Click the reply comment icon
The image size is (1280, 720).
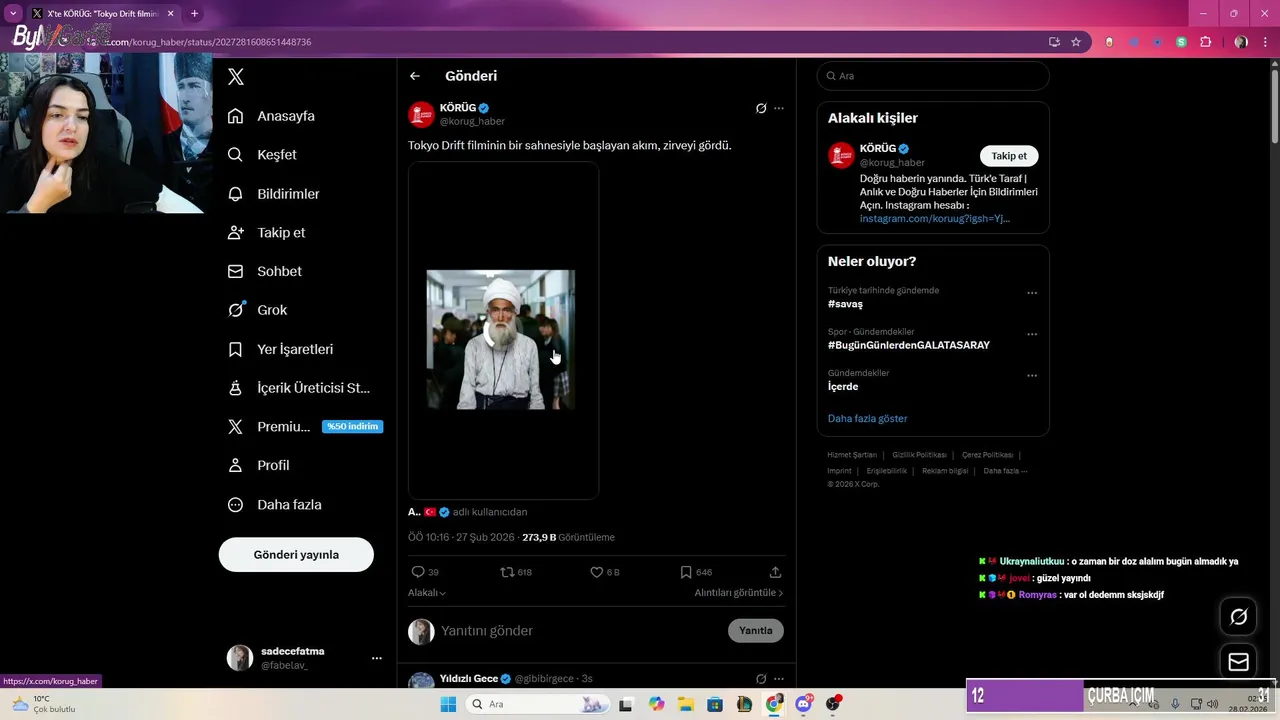(x=418, y=572)
